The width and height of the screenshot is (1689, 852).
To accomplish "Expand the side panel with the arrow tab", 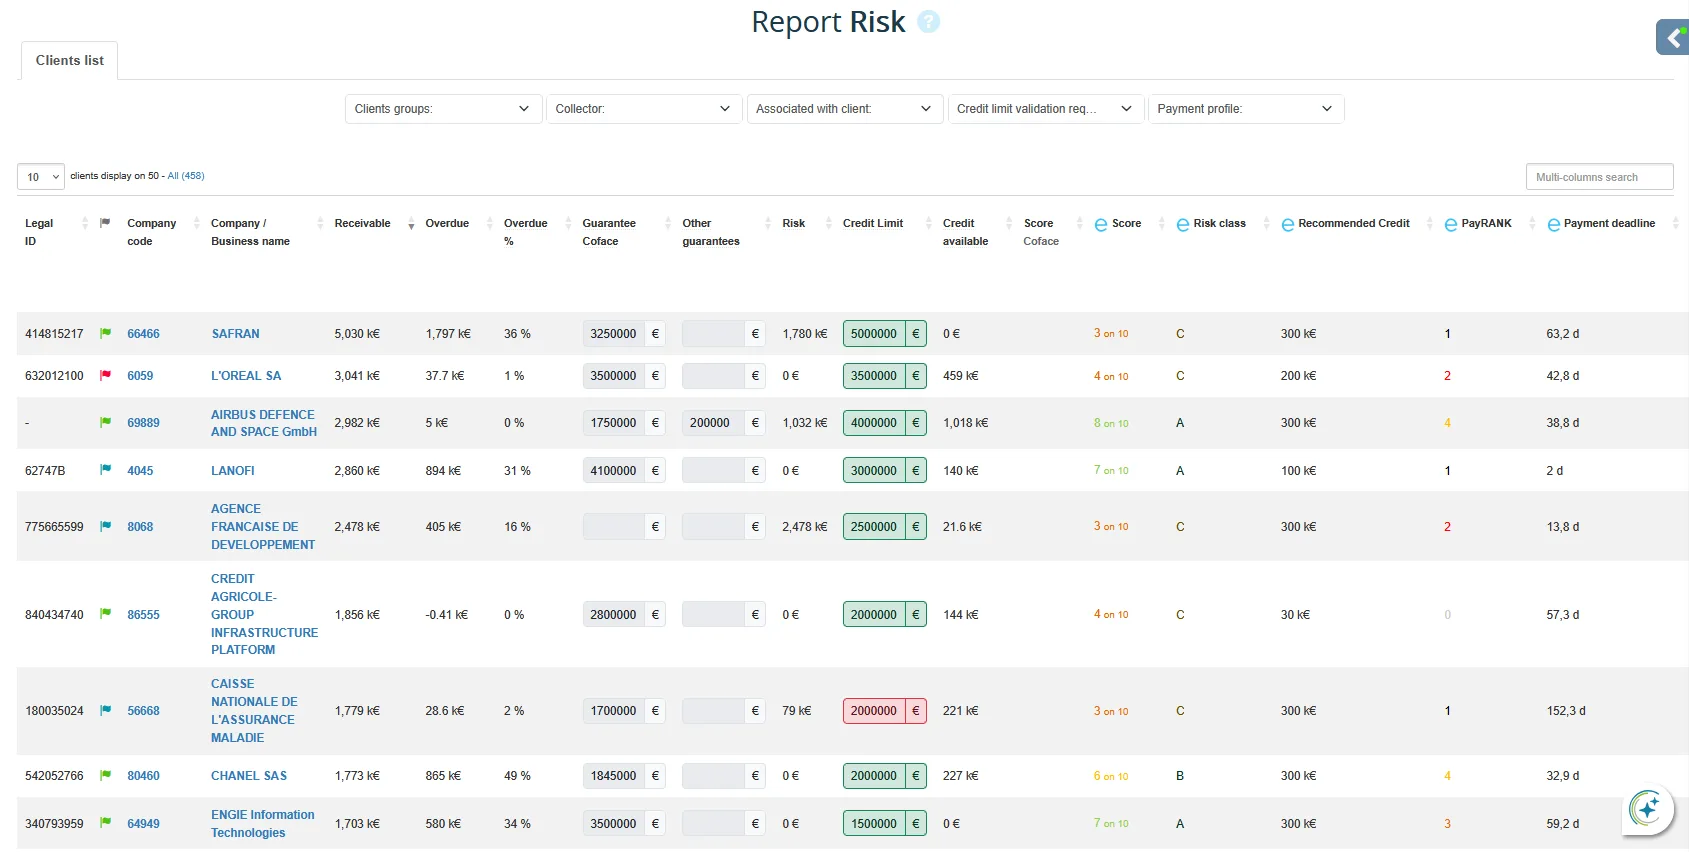I will tap(1673, 38).
